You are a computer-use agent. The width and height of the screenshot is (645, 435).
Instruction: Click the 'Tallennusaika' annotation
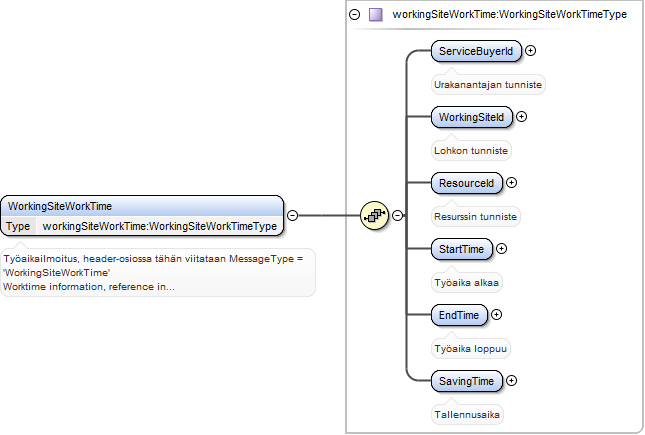pos(467,414)
